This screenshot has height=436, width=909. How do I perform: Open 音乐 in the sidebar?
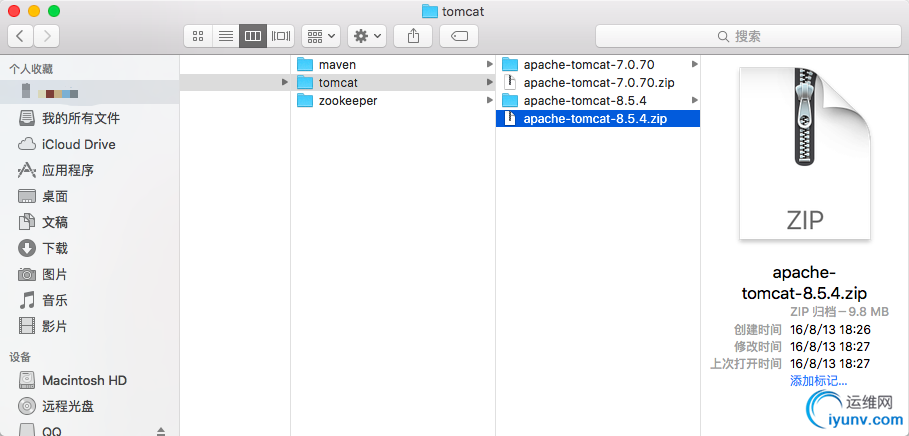[x=90, y=300]
